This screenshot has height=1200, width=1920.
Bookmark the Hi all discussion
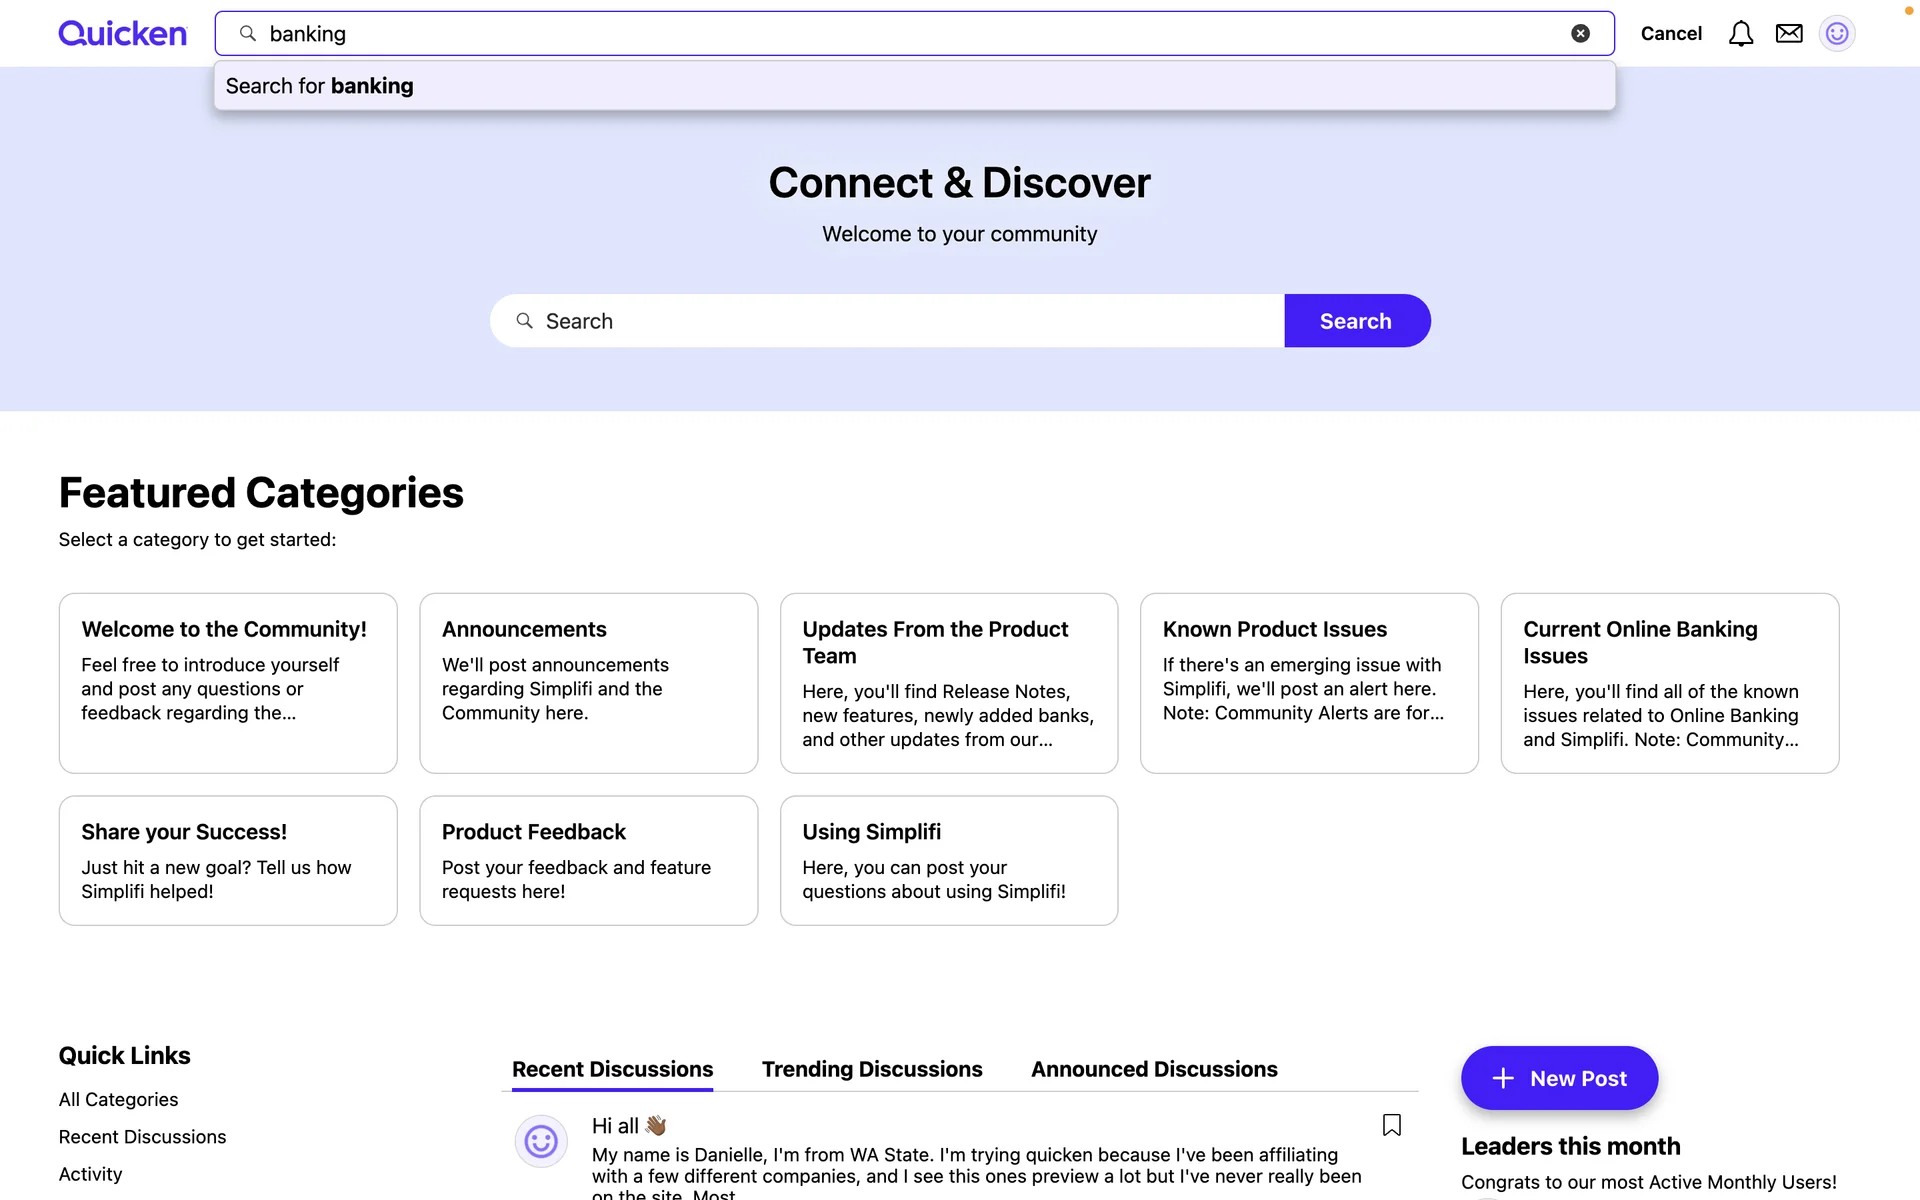1391,1125
